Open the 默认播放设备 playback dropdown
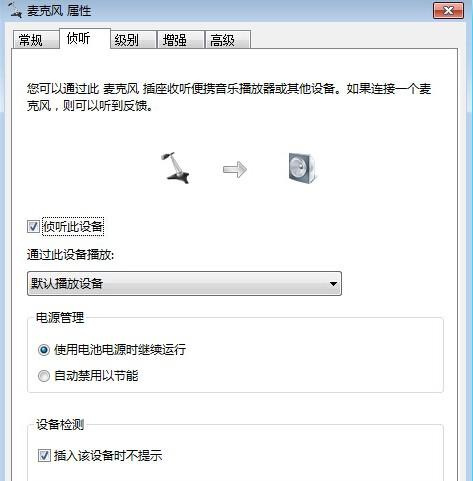The width and height of the screenshot is (473, 481). (184, 284)
